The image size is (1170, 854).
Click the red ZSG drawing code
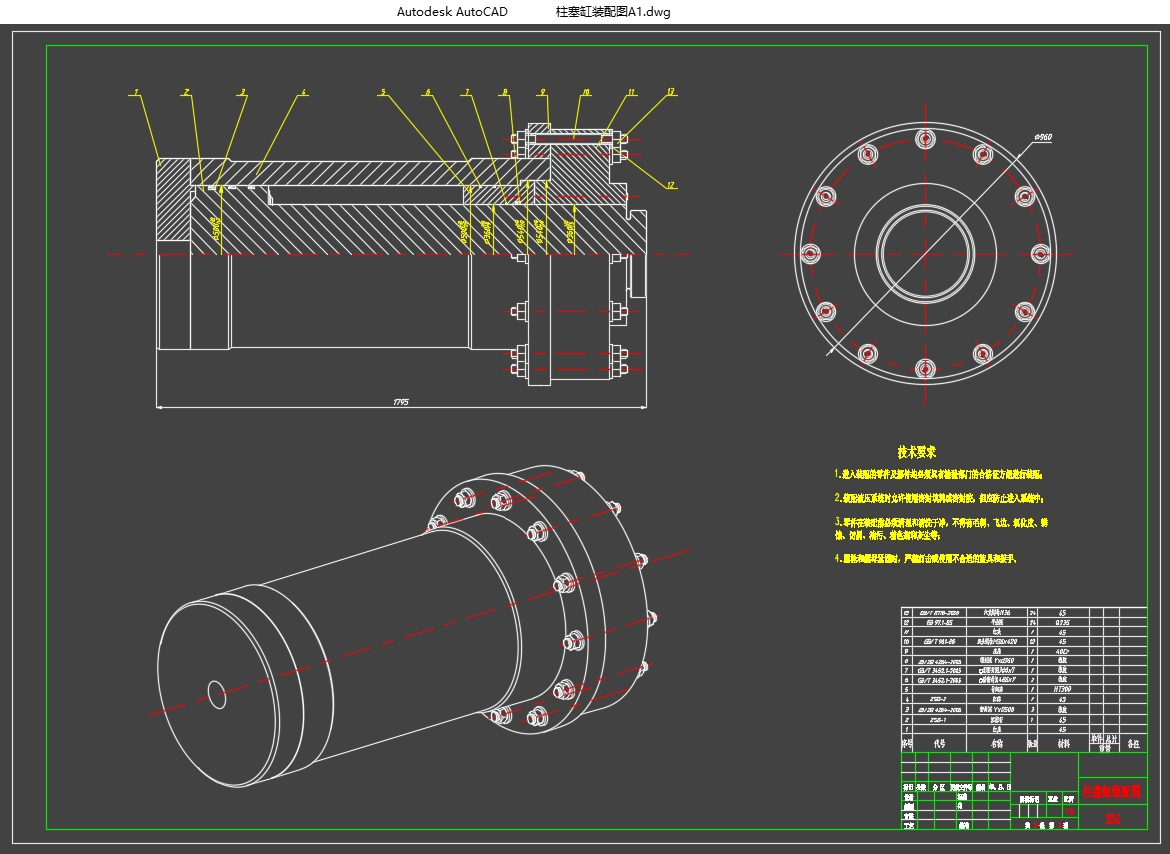click(x=1112, y=820)
